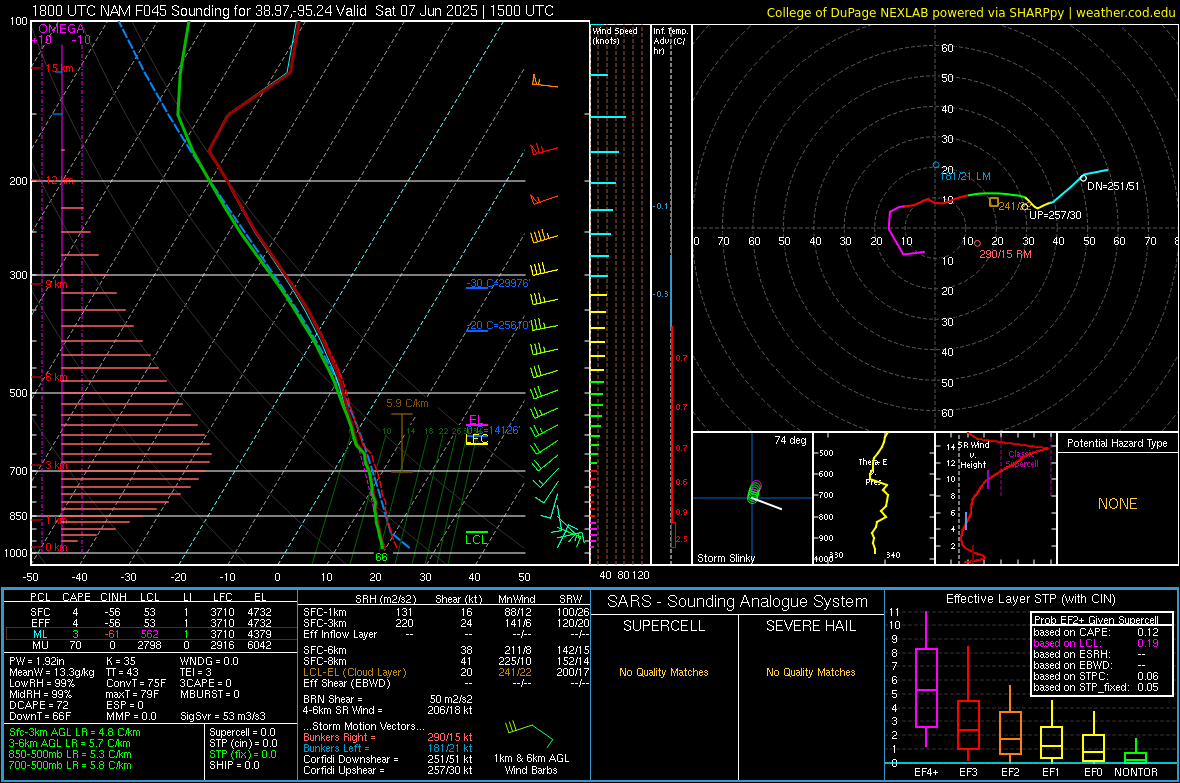Image resolution: width=1180 pixels, height=783 pixels.
Task: Click the 'SHIP = 0.0' value
Action: coord(234,765)
